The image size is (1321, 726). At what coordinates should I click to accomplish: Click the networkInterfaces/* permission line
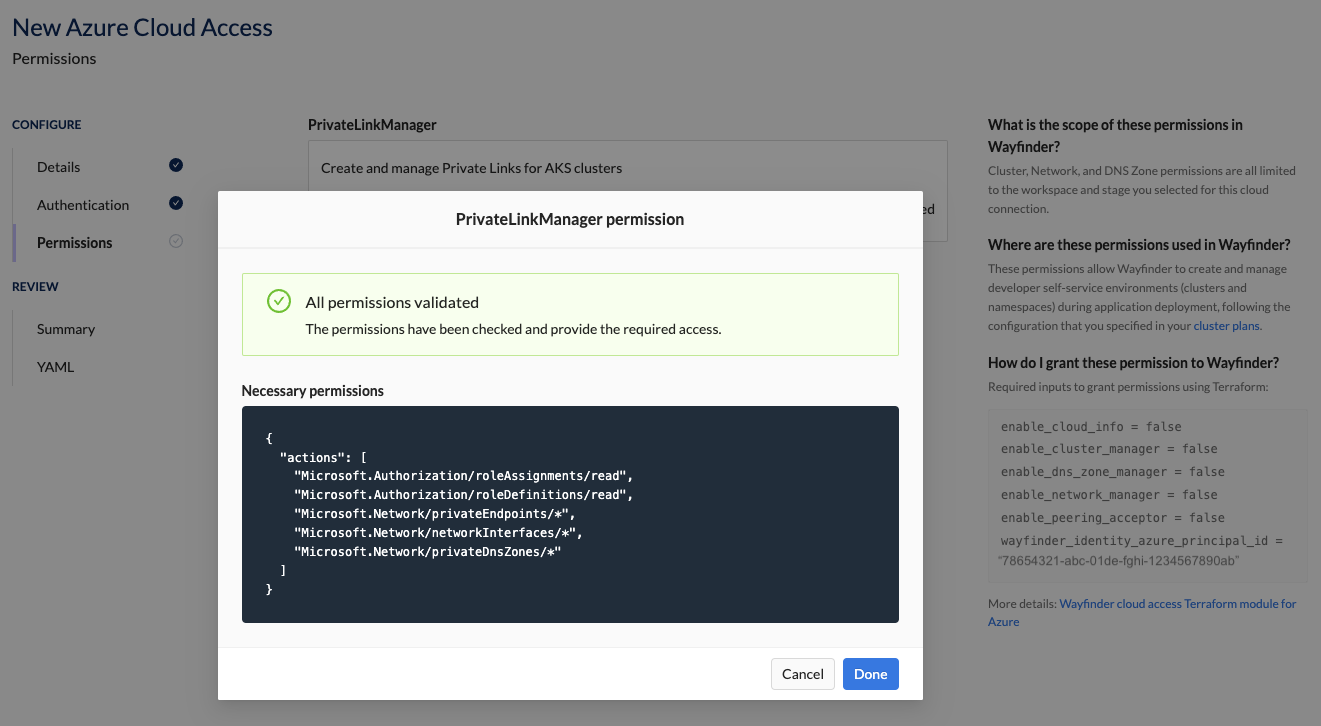[x=438, y=532]
